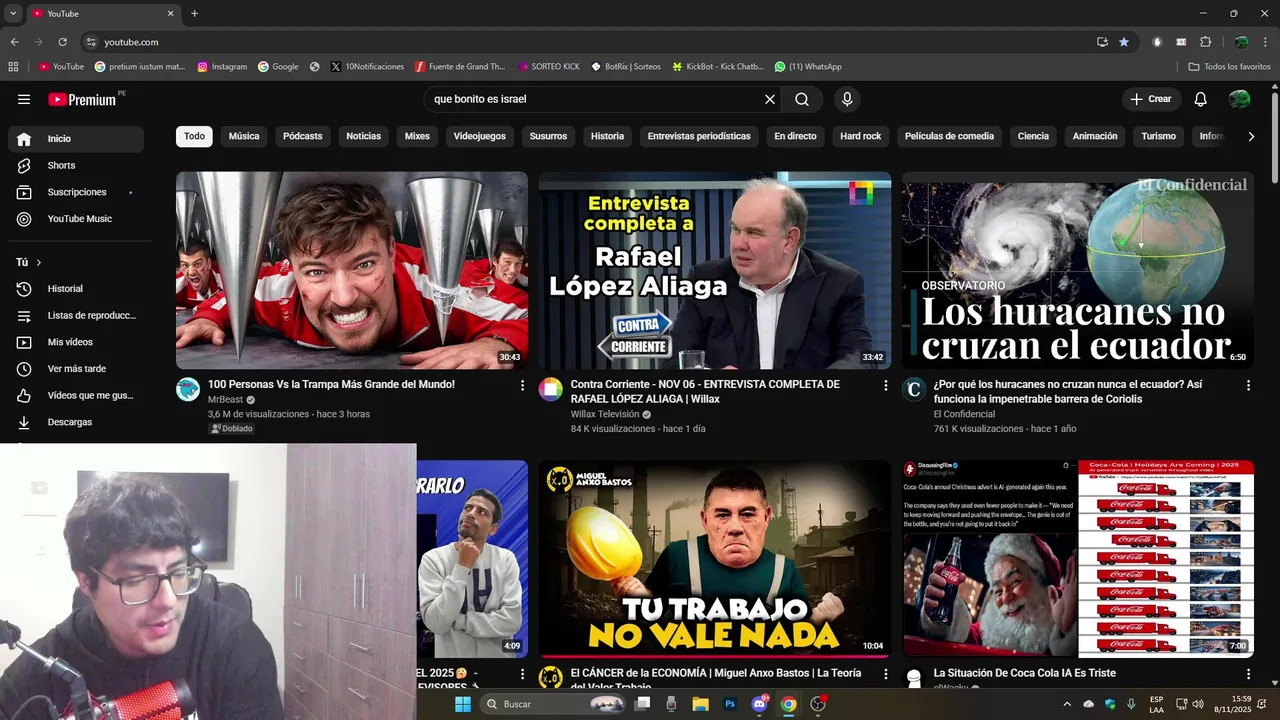Select the Hard rock filter chip
The width and height of the screenshot is (1280, 720).
[861, 136]
